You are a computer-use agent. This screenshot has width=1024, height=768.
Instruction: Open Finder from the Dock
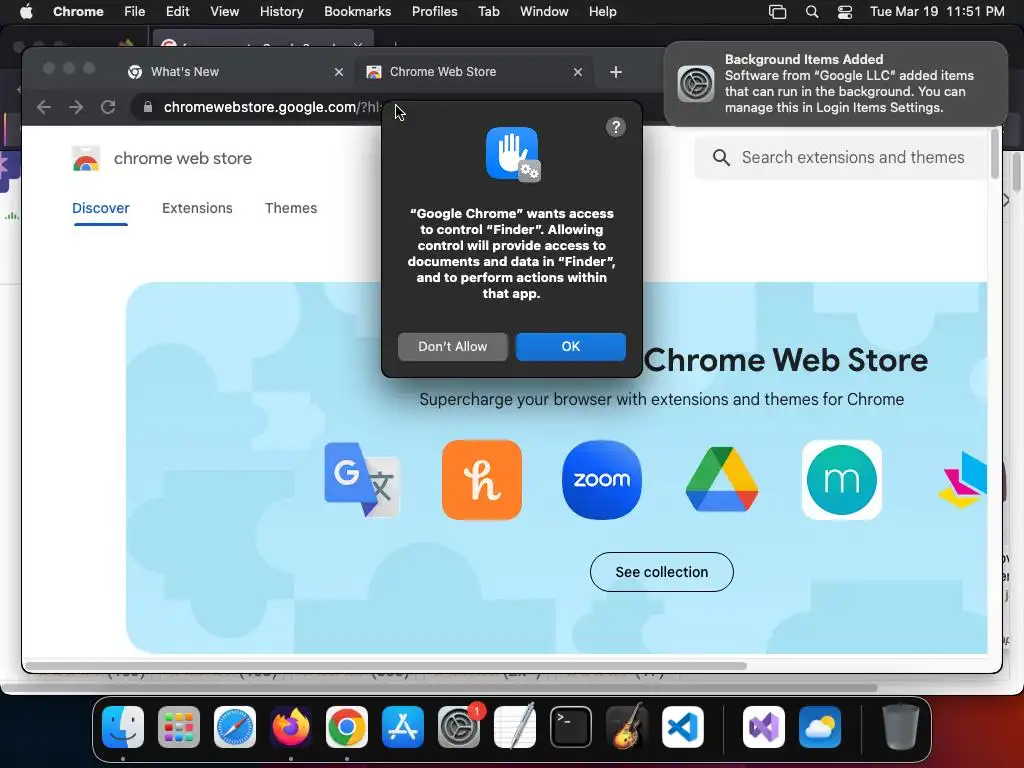123,727
